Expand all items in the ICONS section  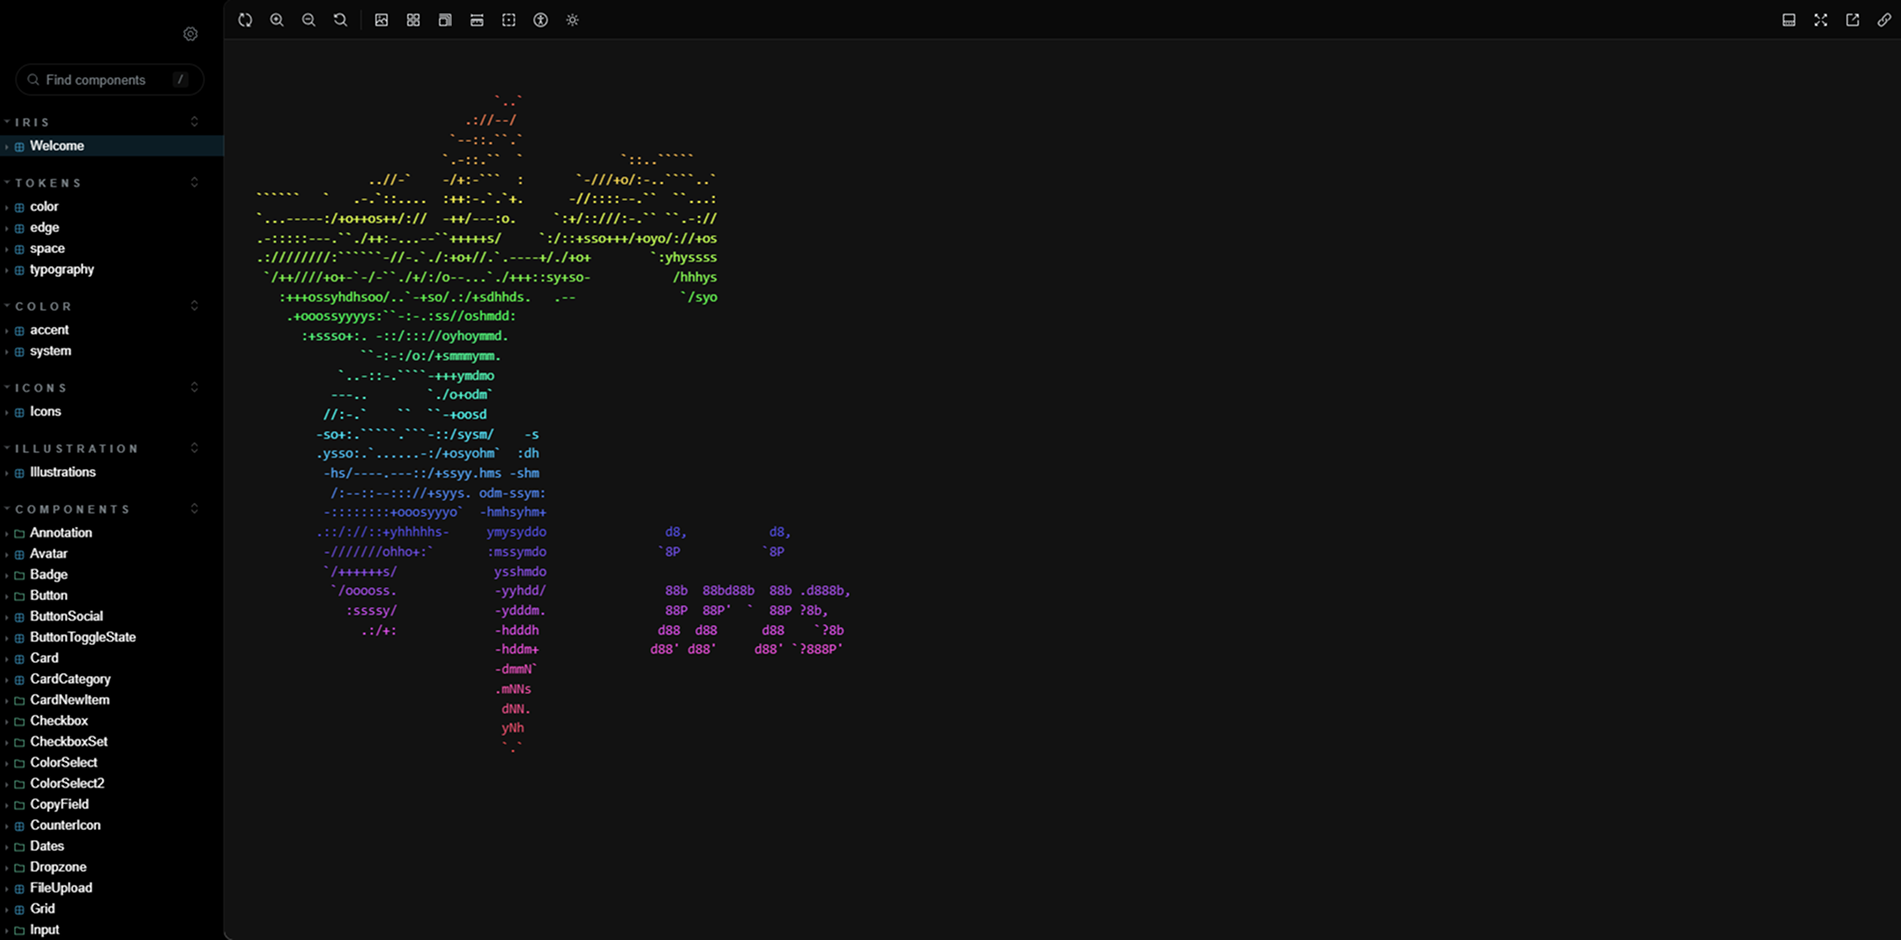(194, 387)
